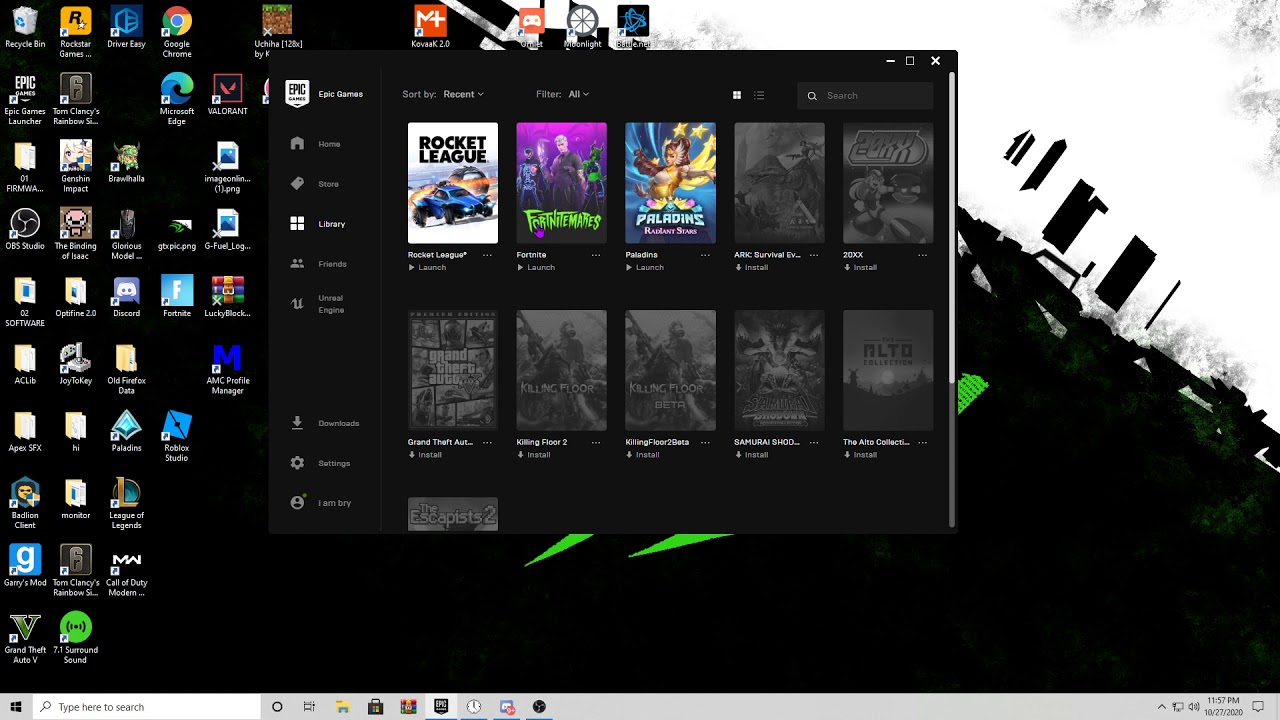Viewport: 1280px width, 720px height.
Task: Select Roblox Studio desktop icon
Action: click(x=177, y=436)
